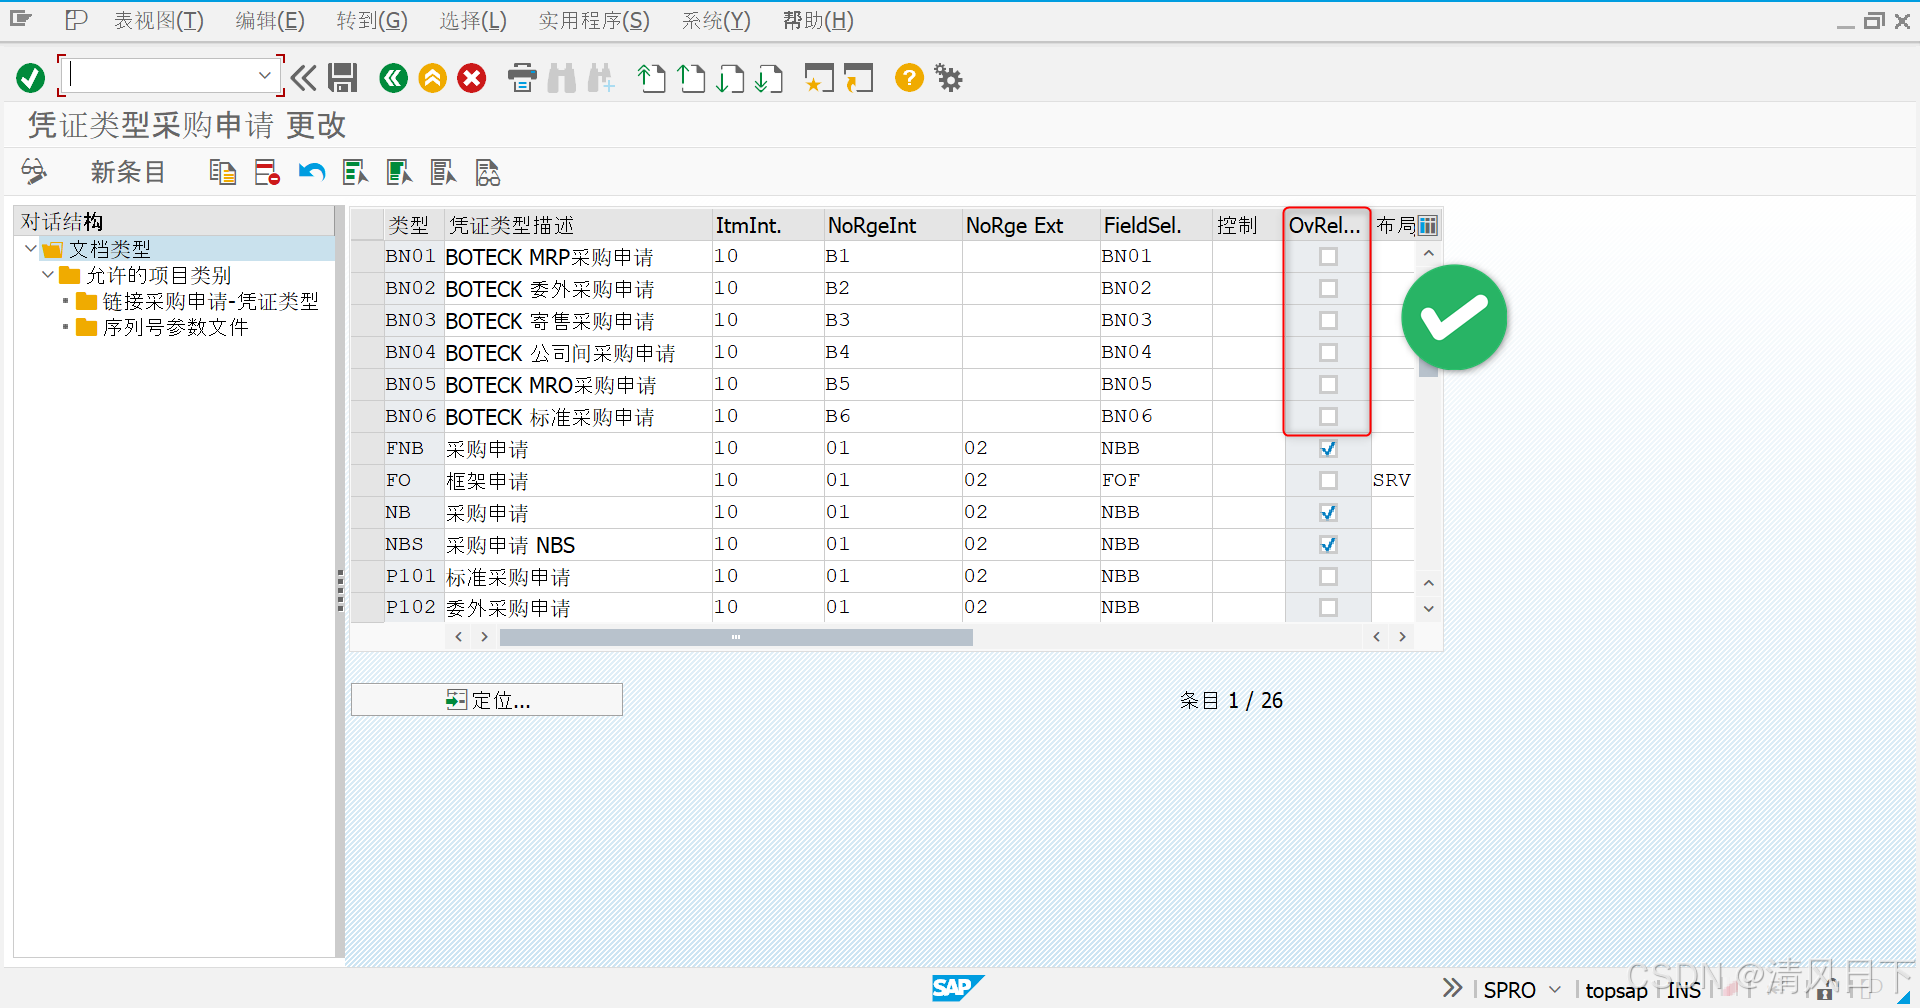This screenshot has height=1008, width=1920.
Task: Click the Find binoculars icon
Action: [562, 78]
